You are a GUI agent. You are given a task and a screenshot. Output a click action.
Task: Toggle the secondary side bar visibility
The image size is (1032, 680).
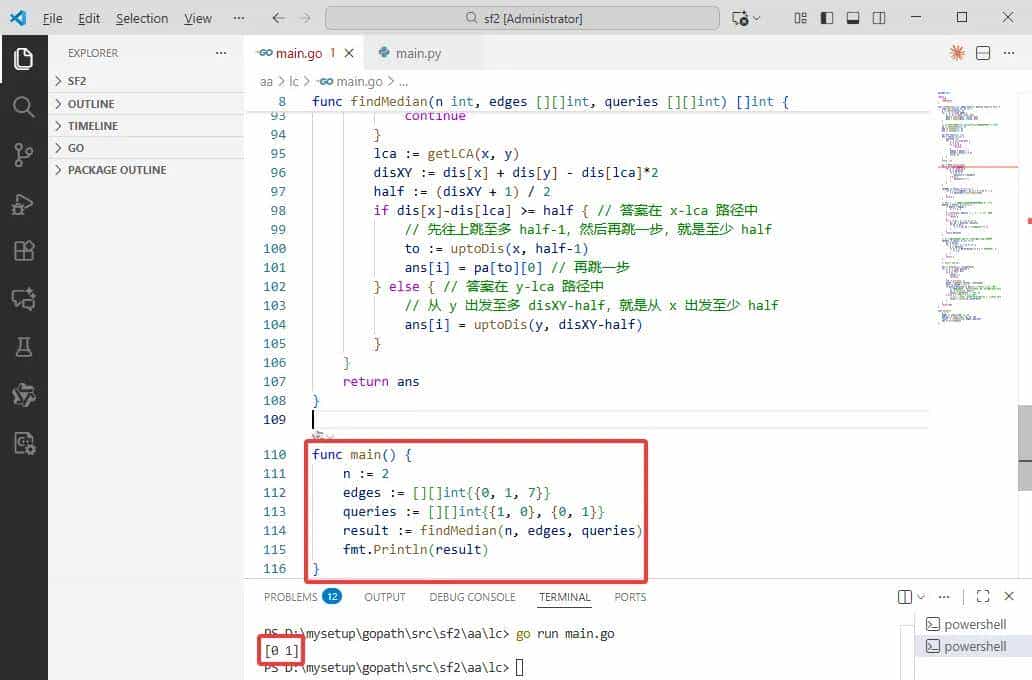click(878, 18)
